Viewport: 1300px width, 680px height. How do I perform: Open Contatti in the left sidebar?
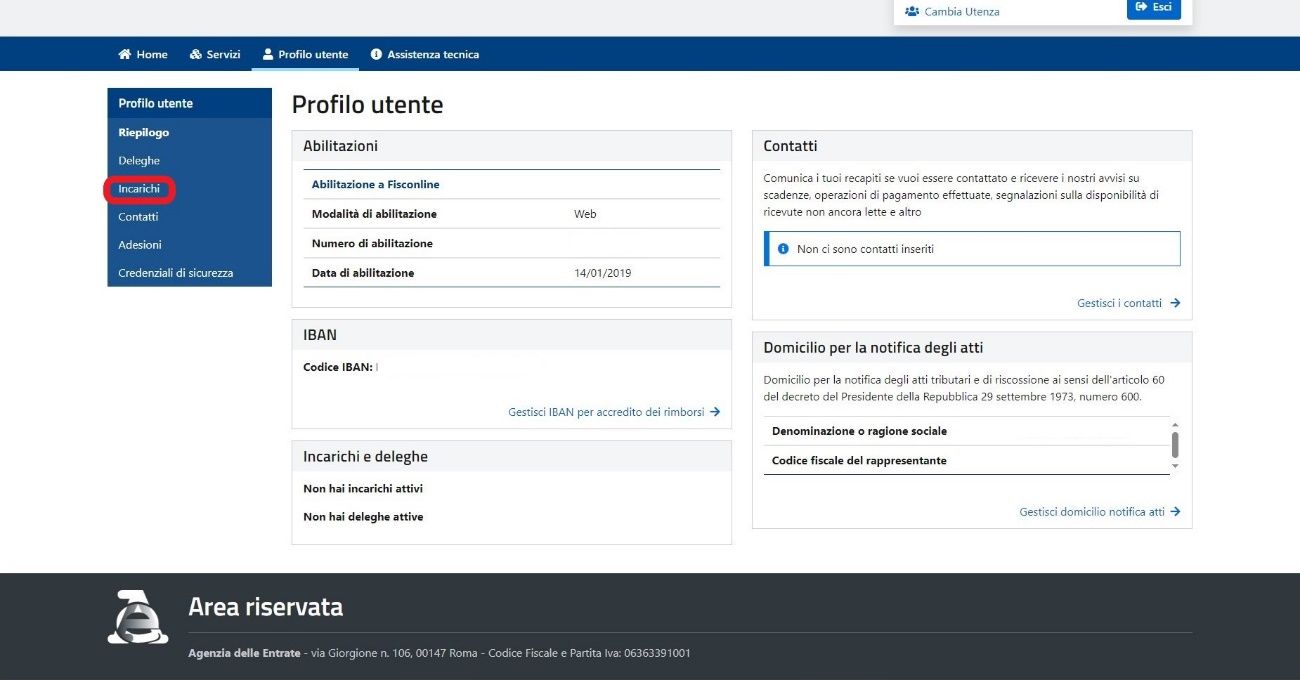click(138, 217)
